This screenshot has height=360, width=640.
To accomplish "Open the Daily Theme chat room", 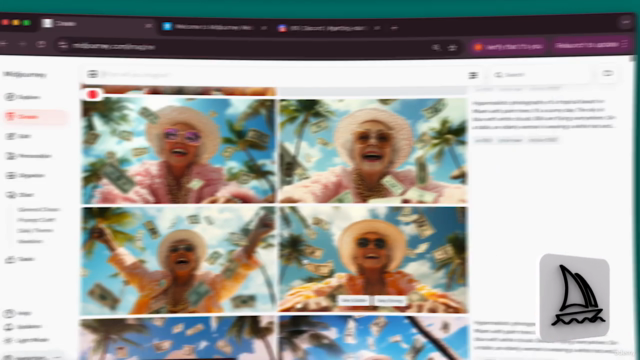I will 35,231.
